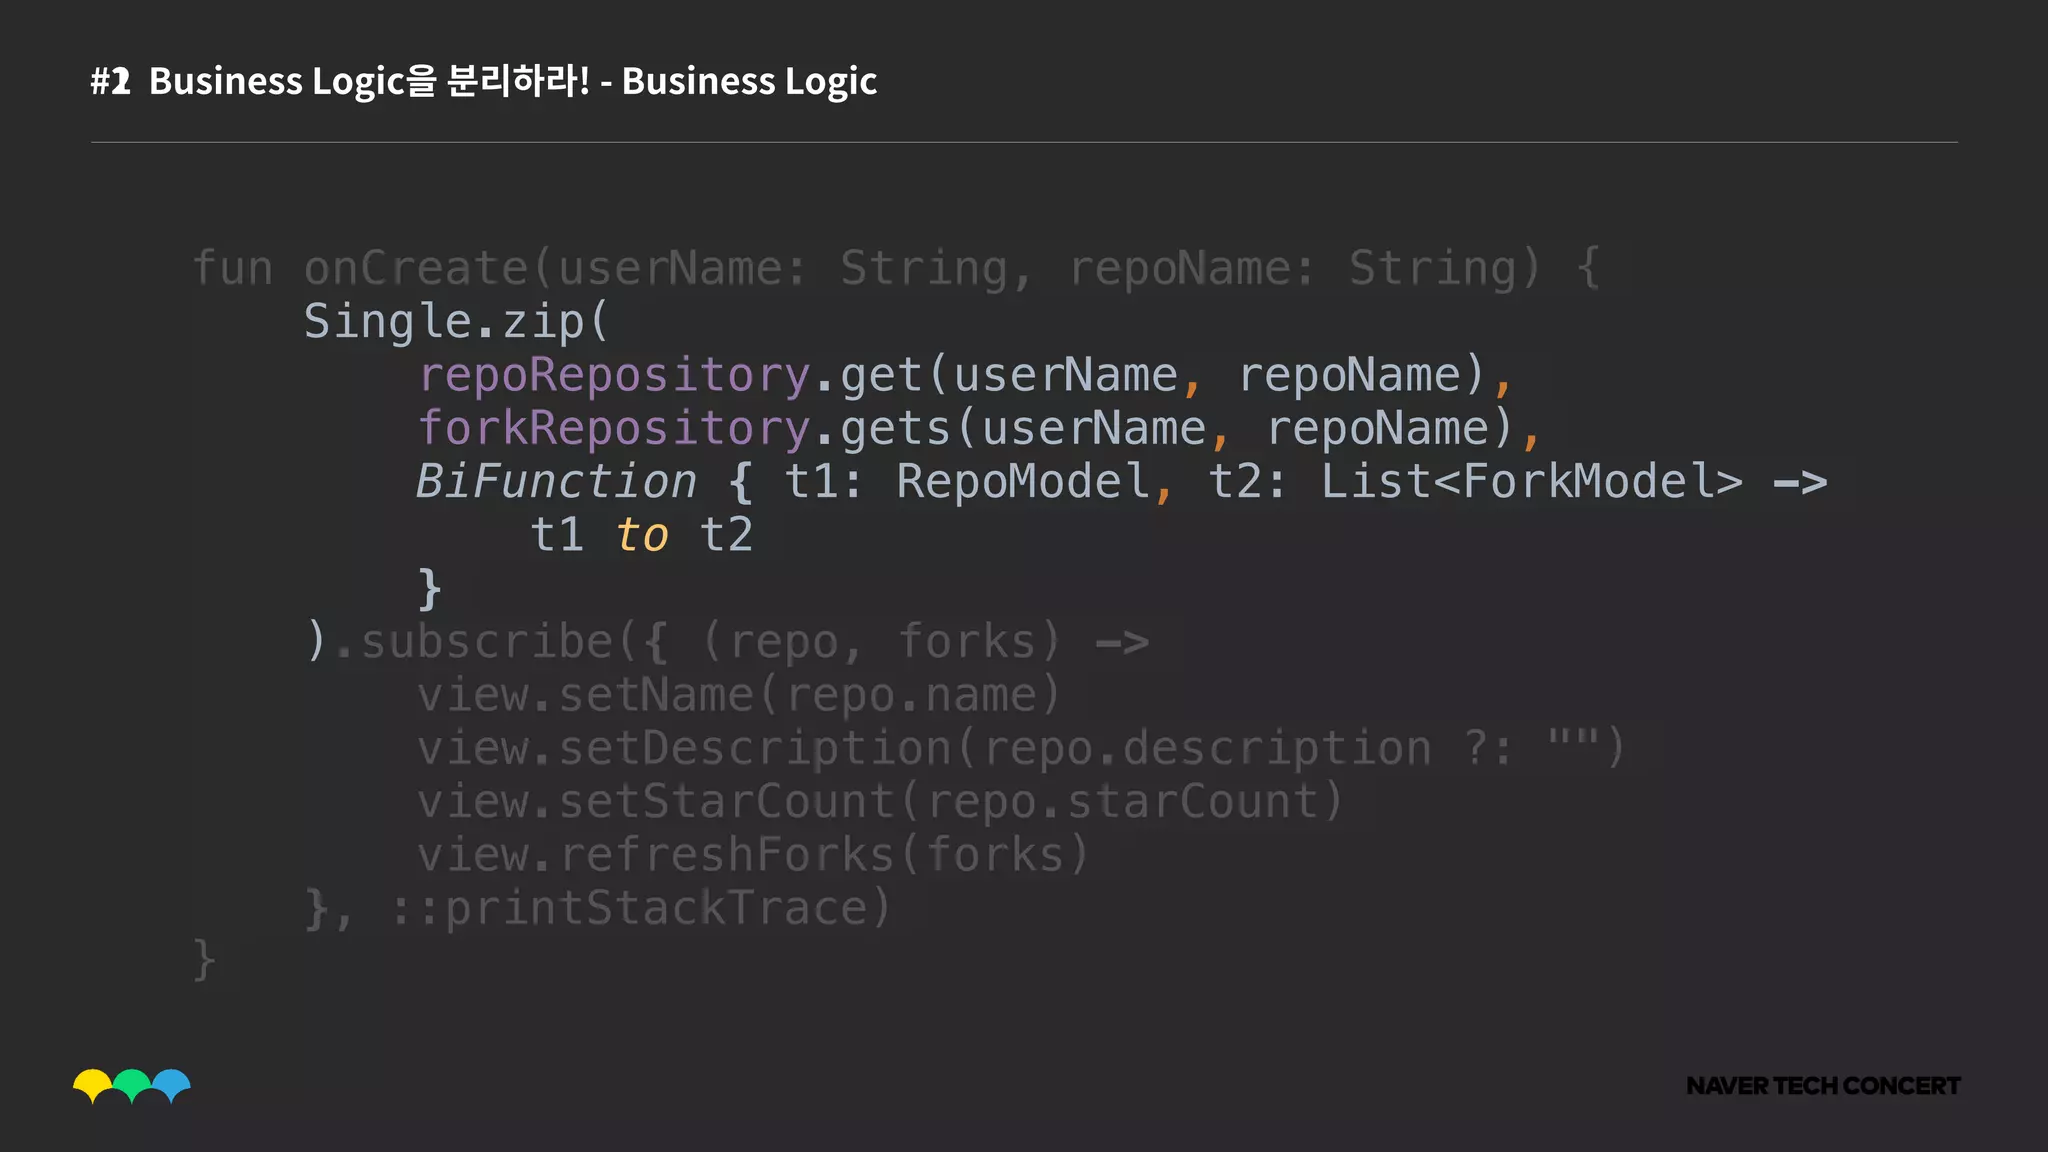Click 'repoRepository' in the code
The image size is (2048, 1152).
coord(614,376)
